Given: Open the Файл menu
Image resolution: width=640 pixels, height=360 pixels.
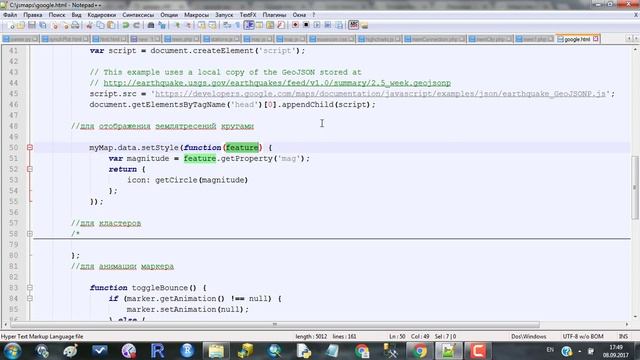Looking at the screenshot, I should tap(10, 15).
